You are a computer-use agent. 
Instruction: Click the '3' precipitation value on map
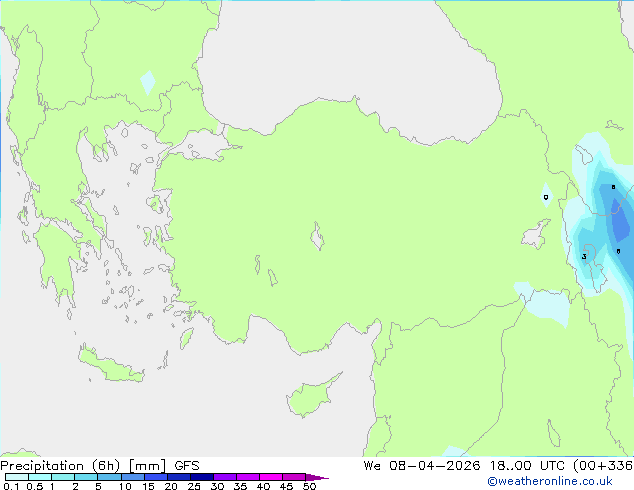(584, 257)
